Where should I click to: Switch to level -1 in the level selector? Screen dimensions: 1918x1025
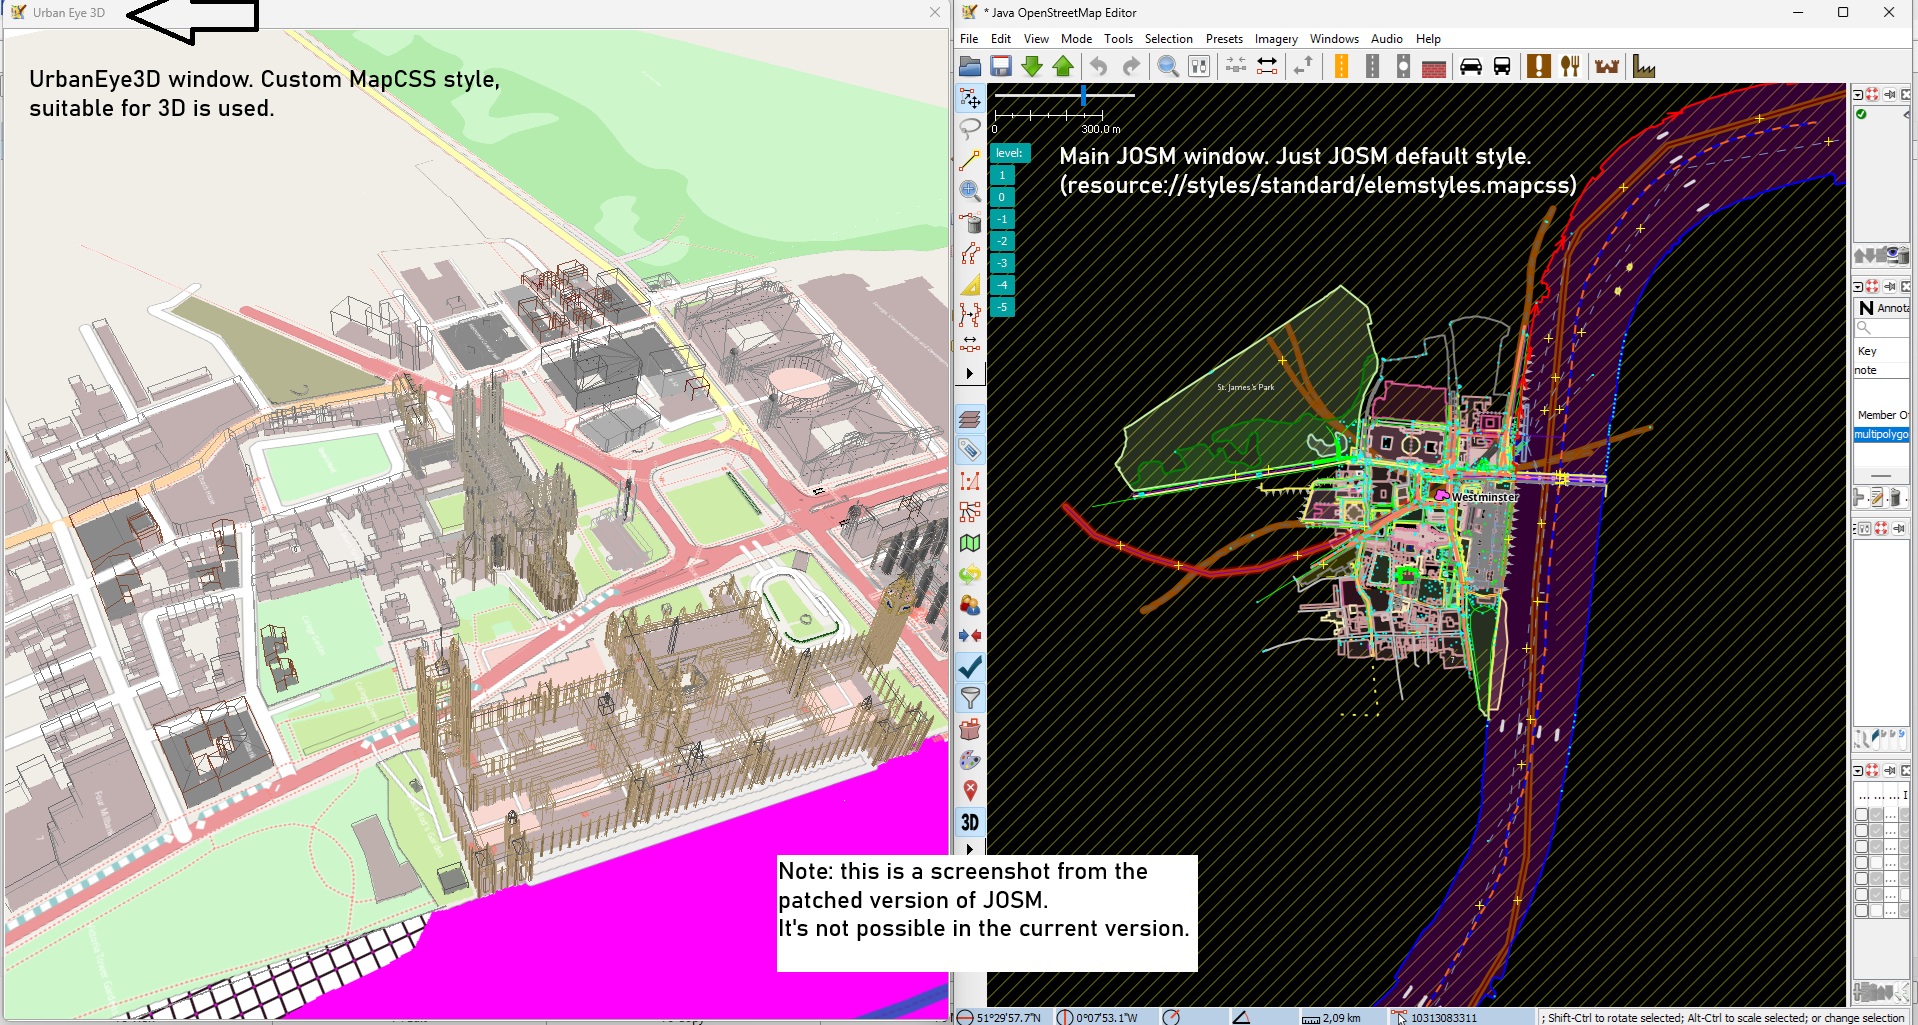tap(1002, 219)
